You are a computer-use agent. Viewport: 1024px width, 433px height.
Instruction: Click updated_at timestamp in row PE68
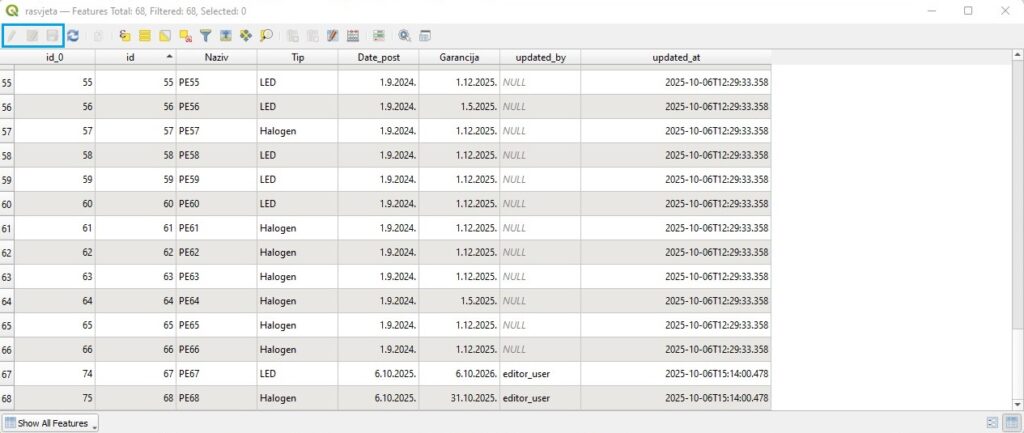pyautogui.click(x=676, y=398)
